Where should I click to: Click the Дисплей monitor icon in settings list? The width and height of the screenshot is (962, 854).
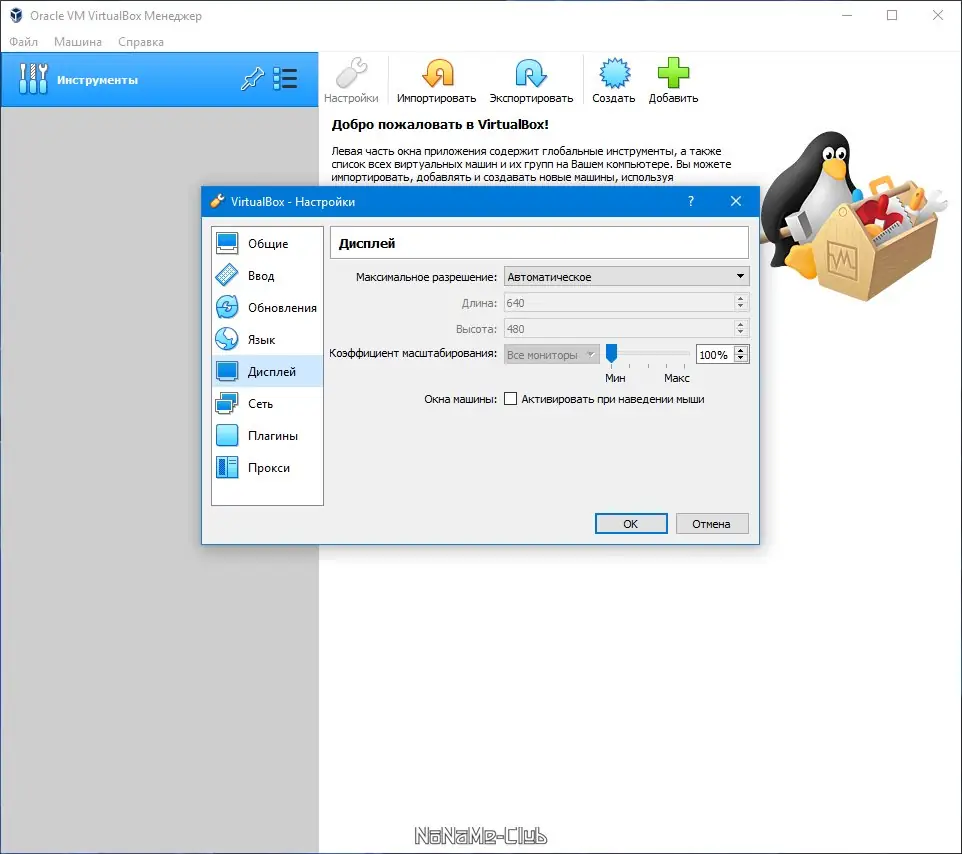click(227, 371)
